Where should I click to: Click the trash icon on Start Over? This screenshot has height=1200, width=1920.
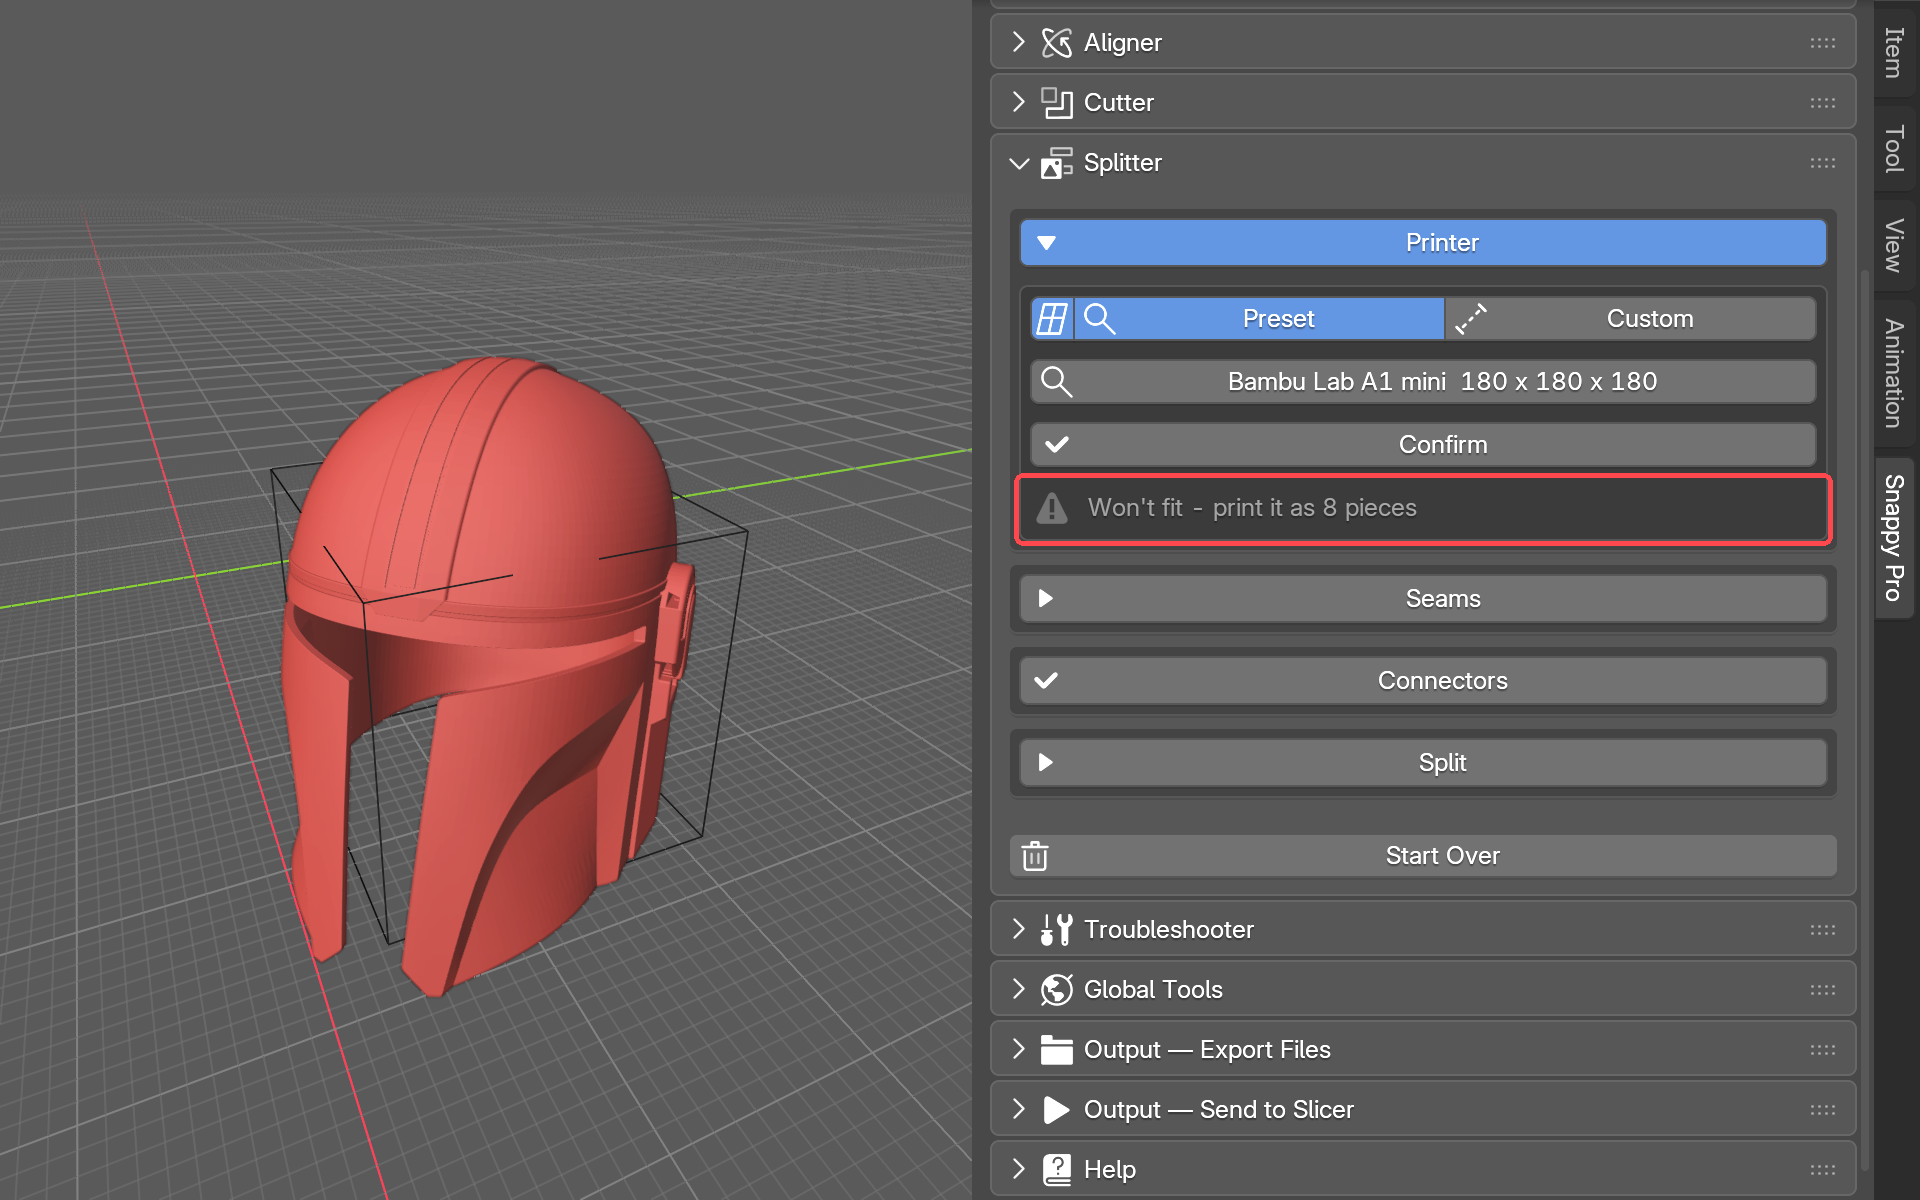click(x=1035, y=856)
